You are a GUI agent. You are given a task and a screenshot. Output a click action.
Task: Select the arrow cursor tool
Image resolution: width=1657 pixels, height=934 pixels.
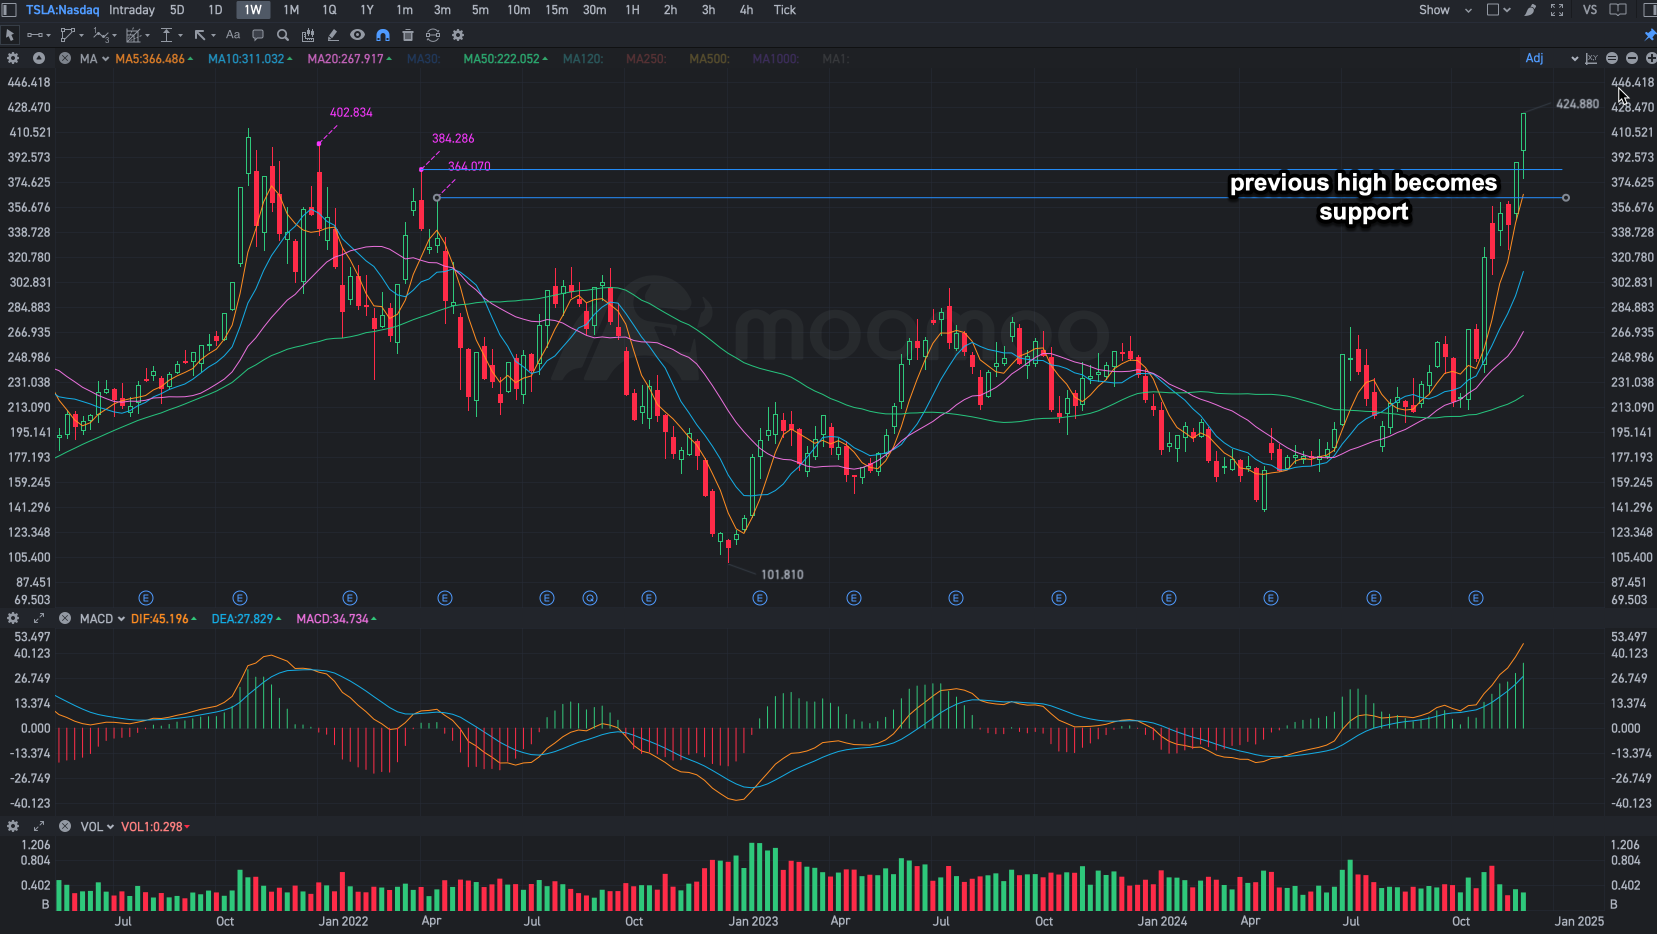click(10, 35)
